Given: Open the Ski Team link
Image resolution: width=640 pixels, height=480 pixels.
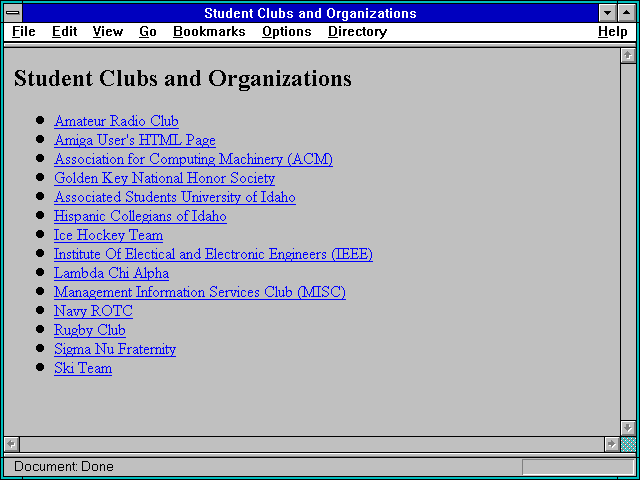Looking at the screenshot, I should click(x=83, y=369).
